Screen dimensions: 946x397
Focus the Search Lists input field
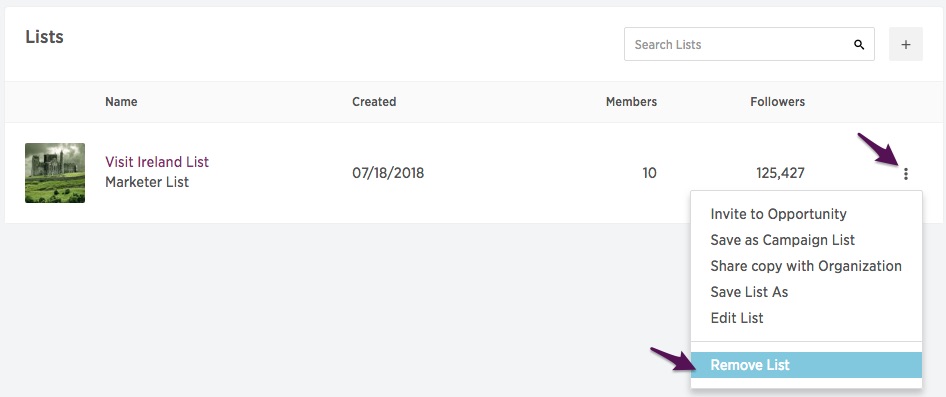(749, 44)
